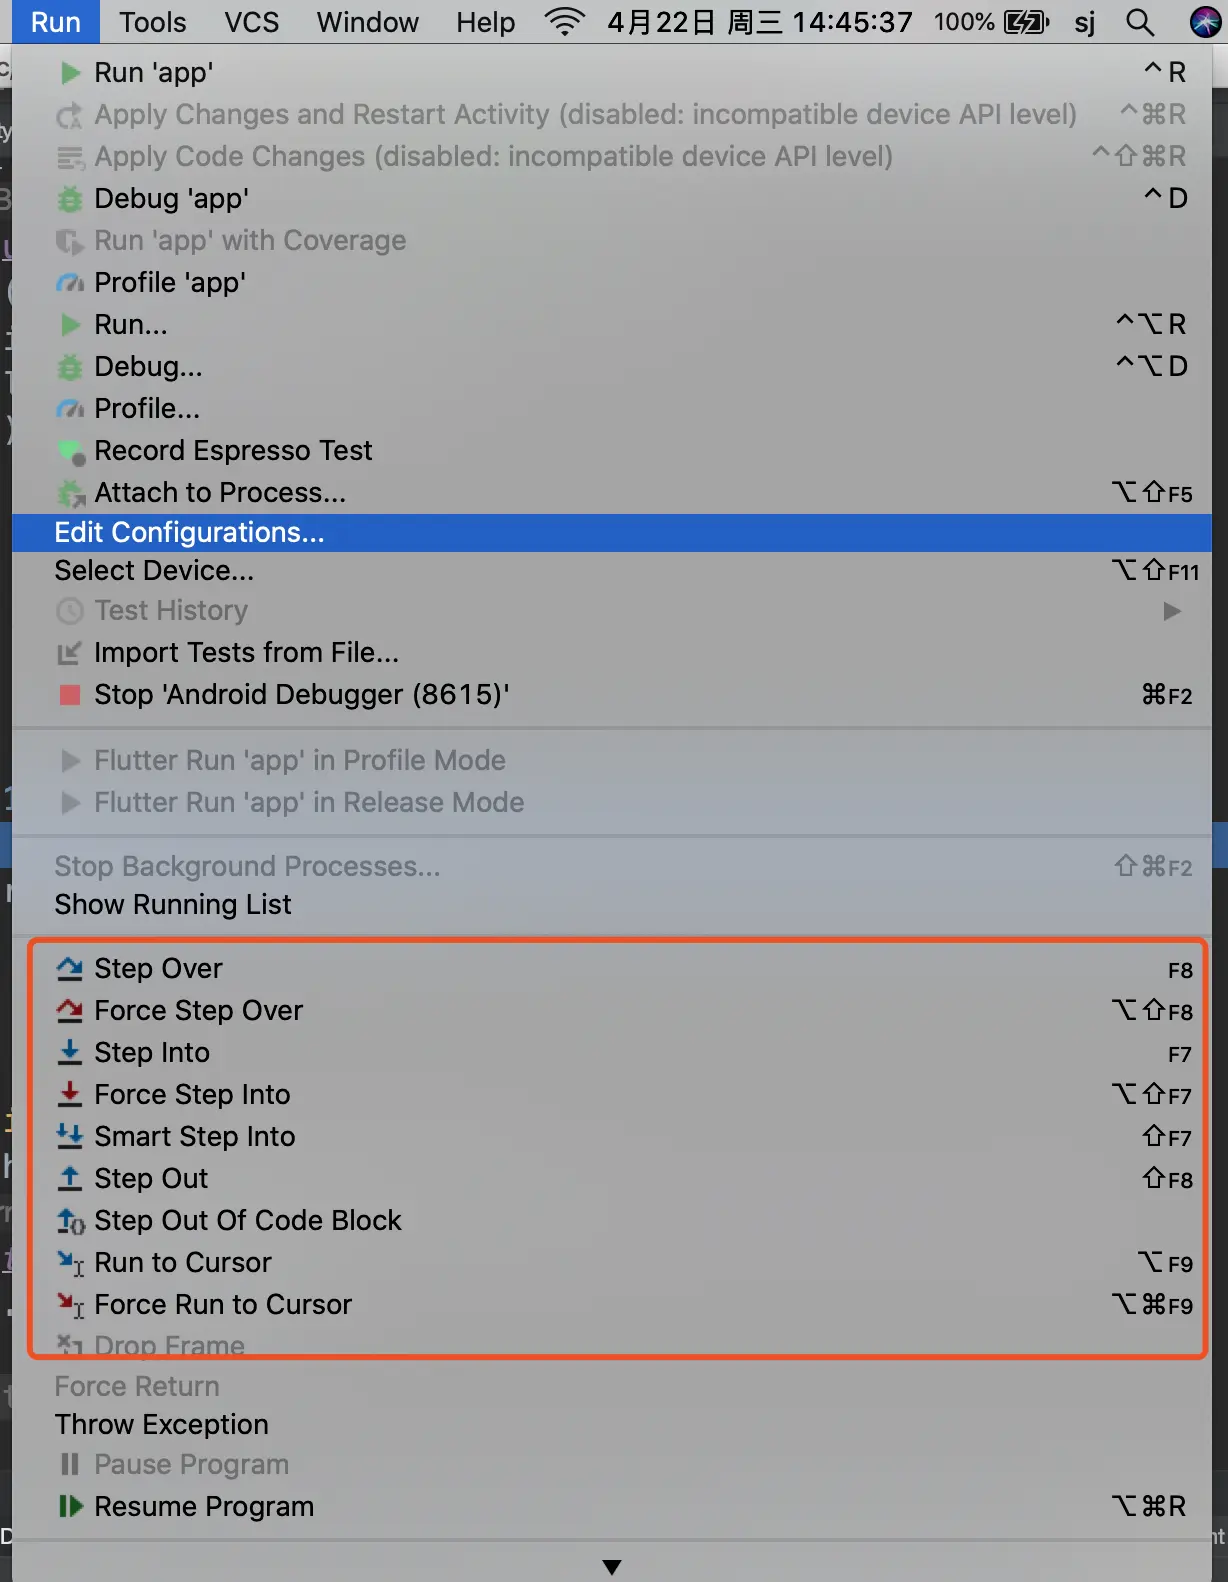Click the Record Espresso Test icon
This screenshot has width=1228, height=1582.
click(70, 452)
